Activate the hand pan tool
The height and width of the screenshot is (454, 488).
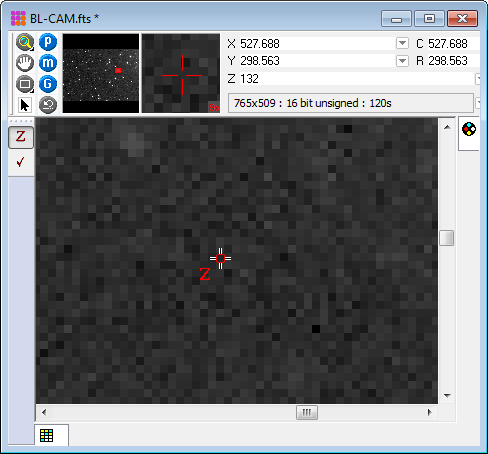[25, 63]
